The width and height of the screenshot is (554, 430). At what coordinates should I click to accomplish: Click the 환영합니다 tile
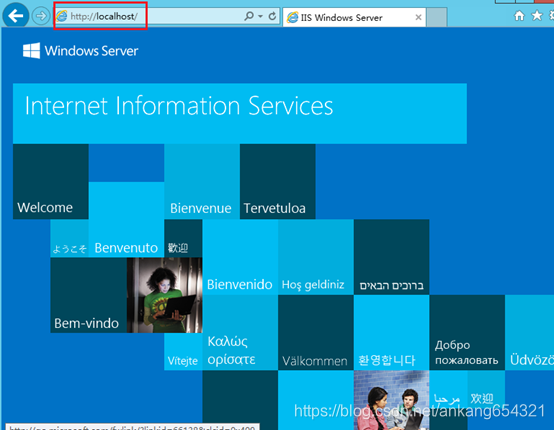pyautogui.click(x=391, y=333)
